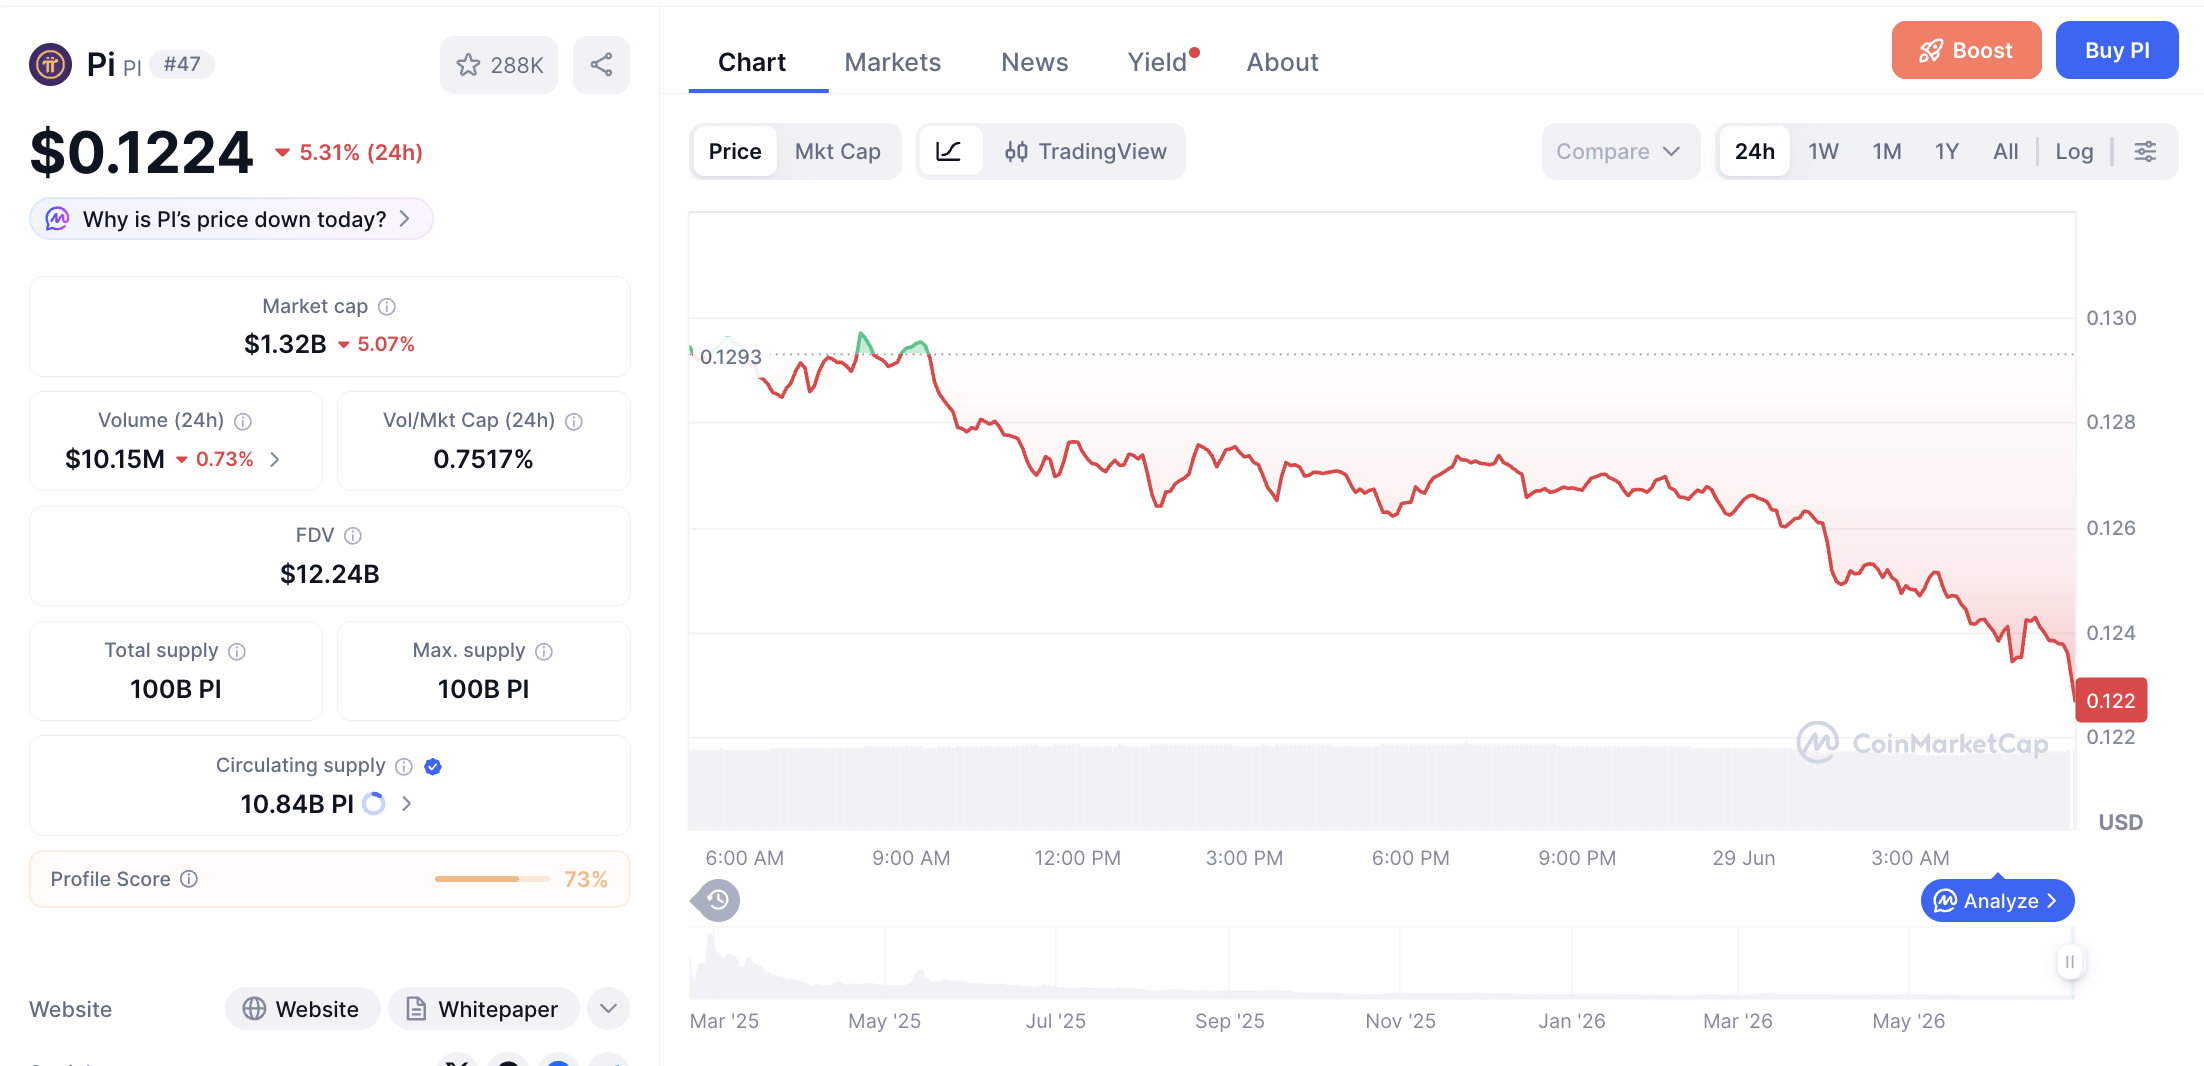Click the Boost button
Image resolution: width=2204 pixels, height=1066 pixels.
[1966, 50]
